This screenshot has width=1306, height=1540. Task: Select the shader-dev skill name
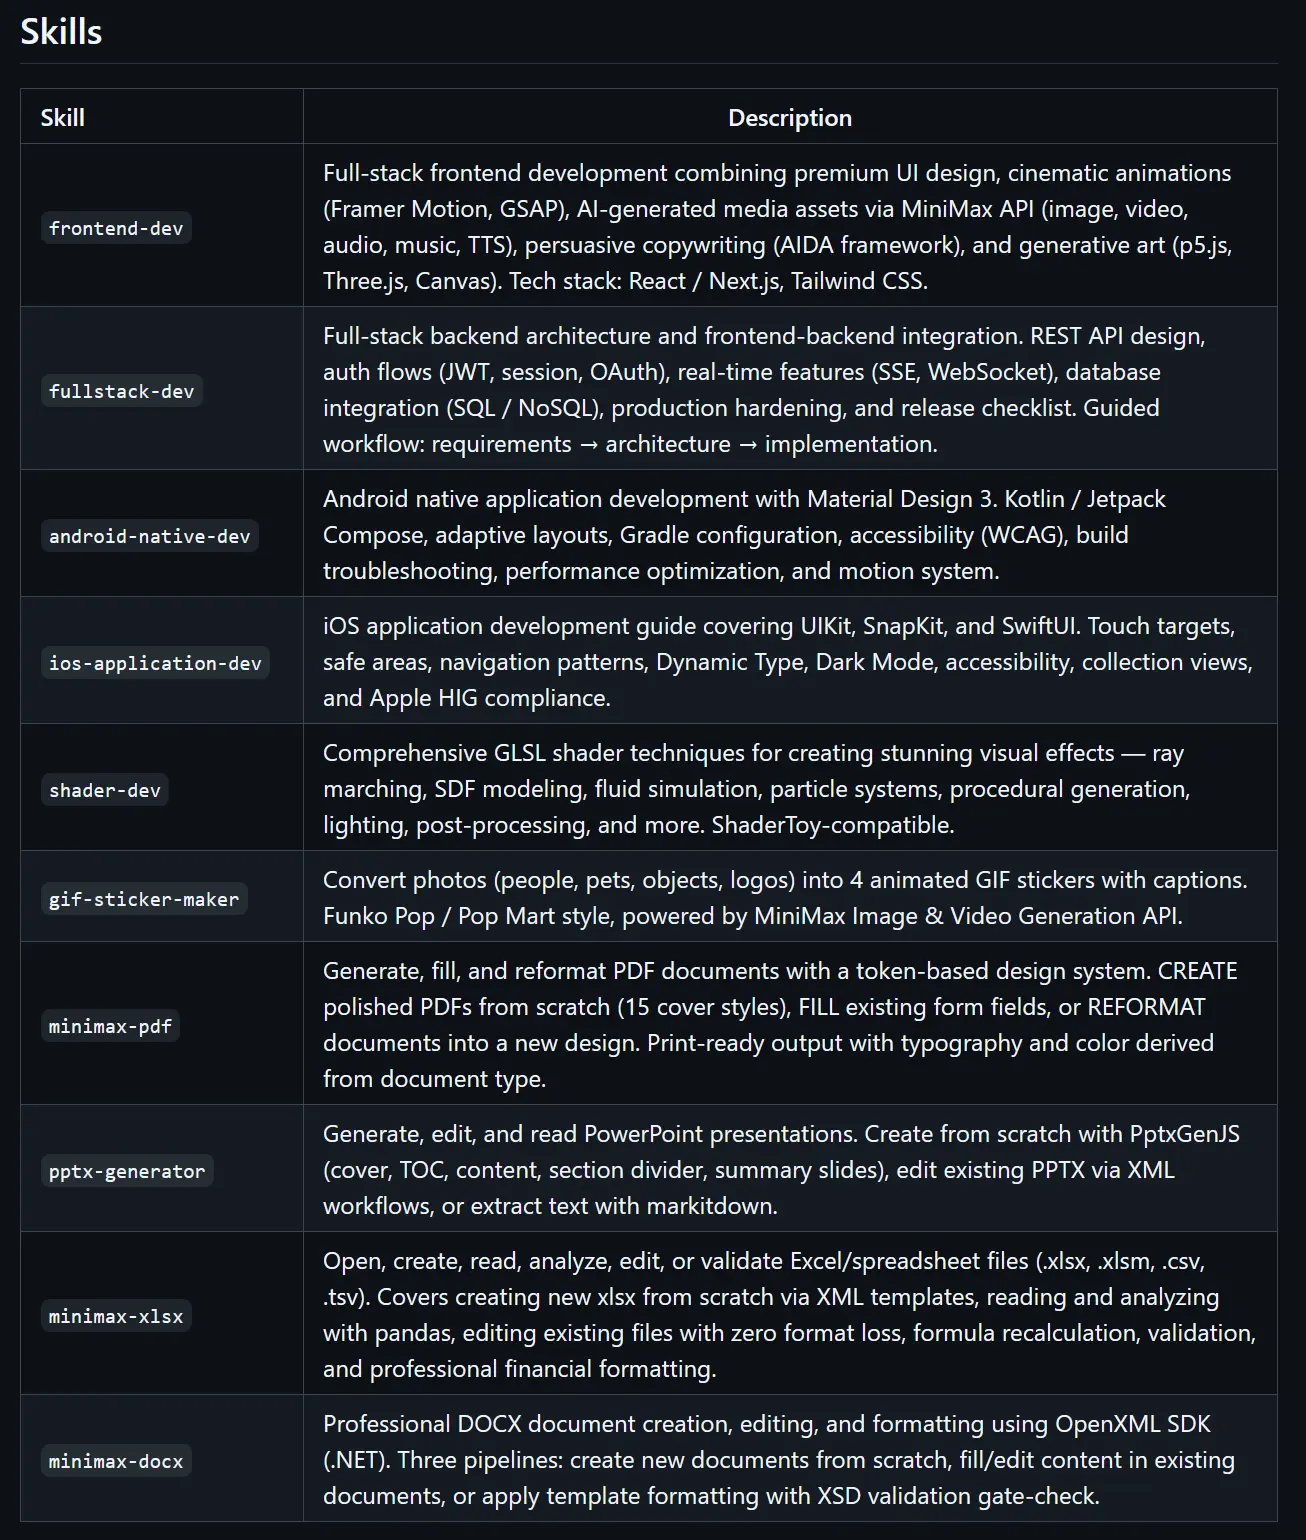[105, 790]
